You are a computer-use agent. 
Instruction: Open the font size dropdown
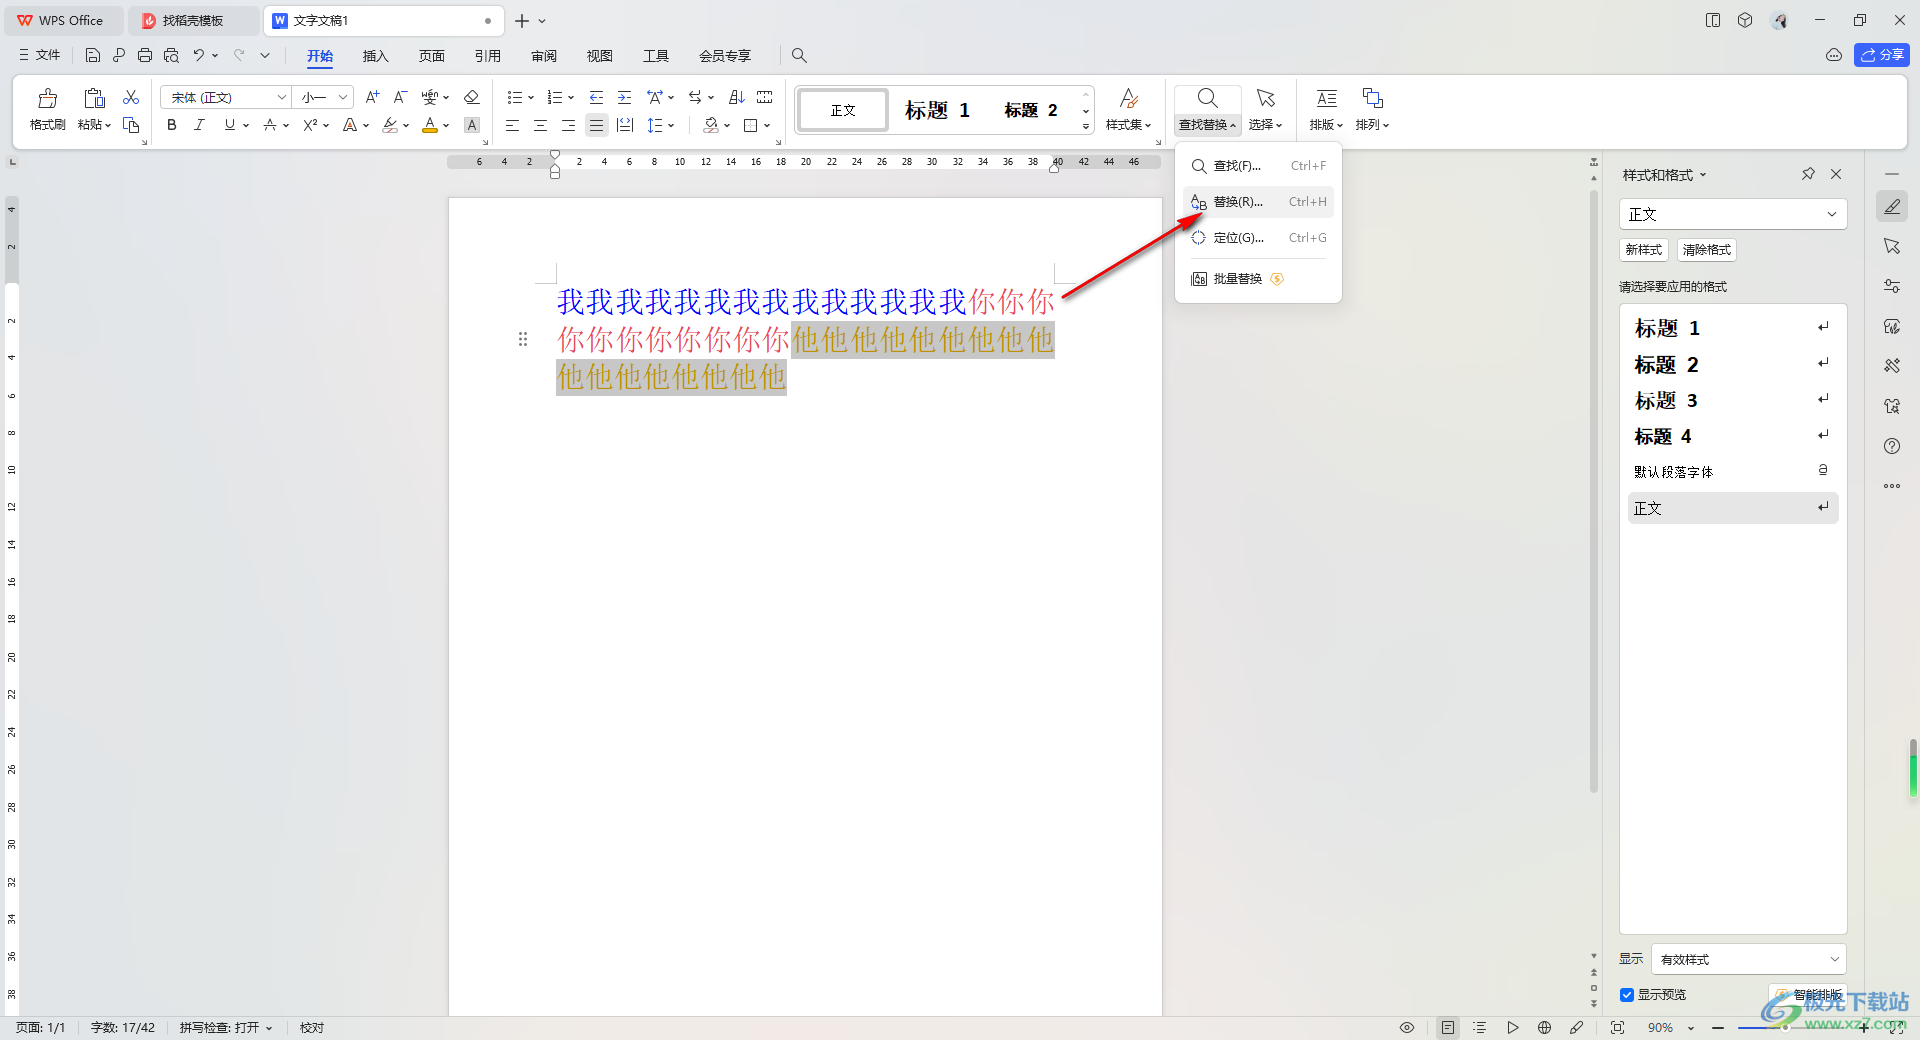[343, 97]
